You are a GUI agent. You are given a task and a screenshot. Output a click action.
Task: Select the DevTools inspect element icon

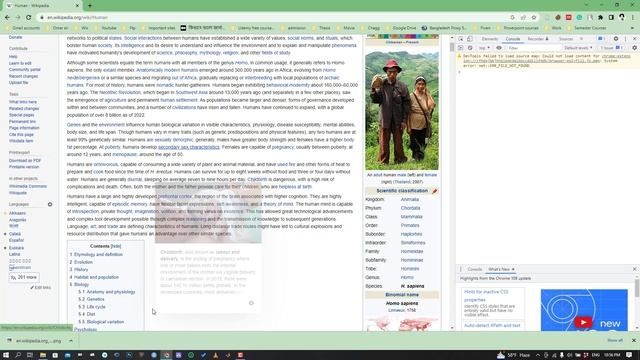pyautogui.click(x=461, y=39)
